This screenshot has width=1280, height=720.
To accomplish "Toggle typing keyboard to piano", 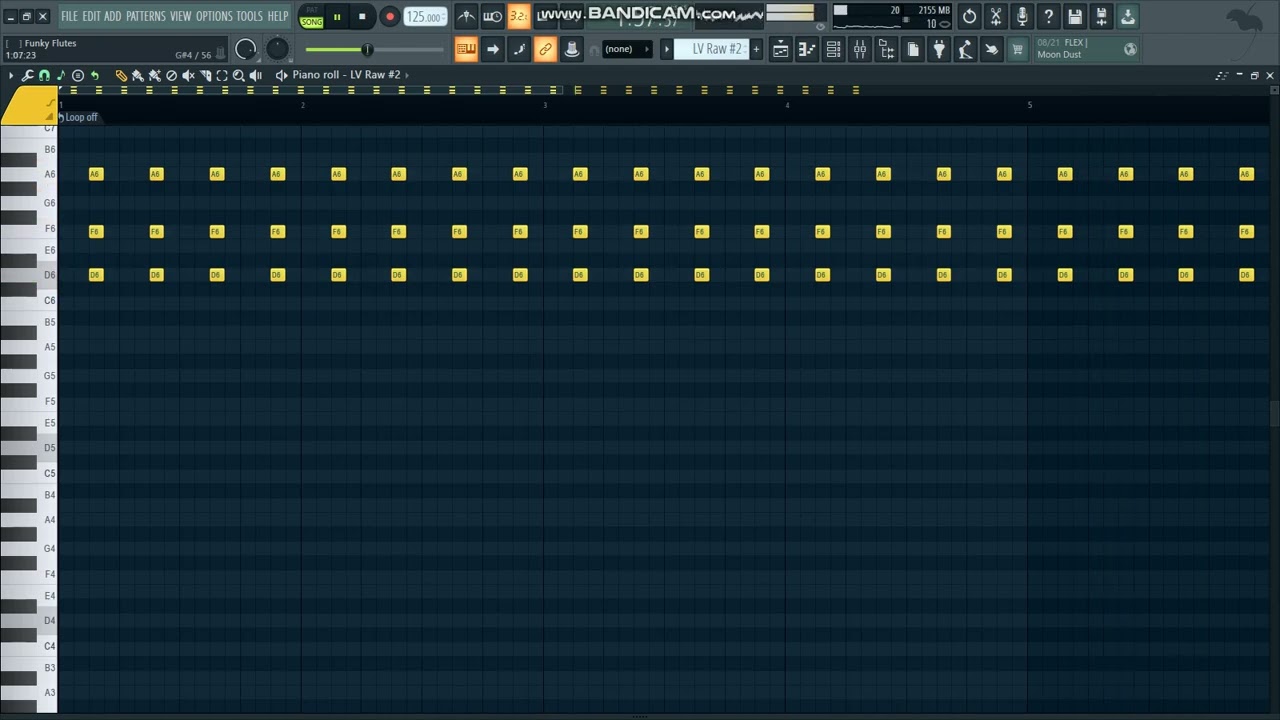I will [x=466, y=49].
